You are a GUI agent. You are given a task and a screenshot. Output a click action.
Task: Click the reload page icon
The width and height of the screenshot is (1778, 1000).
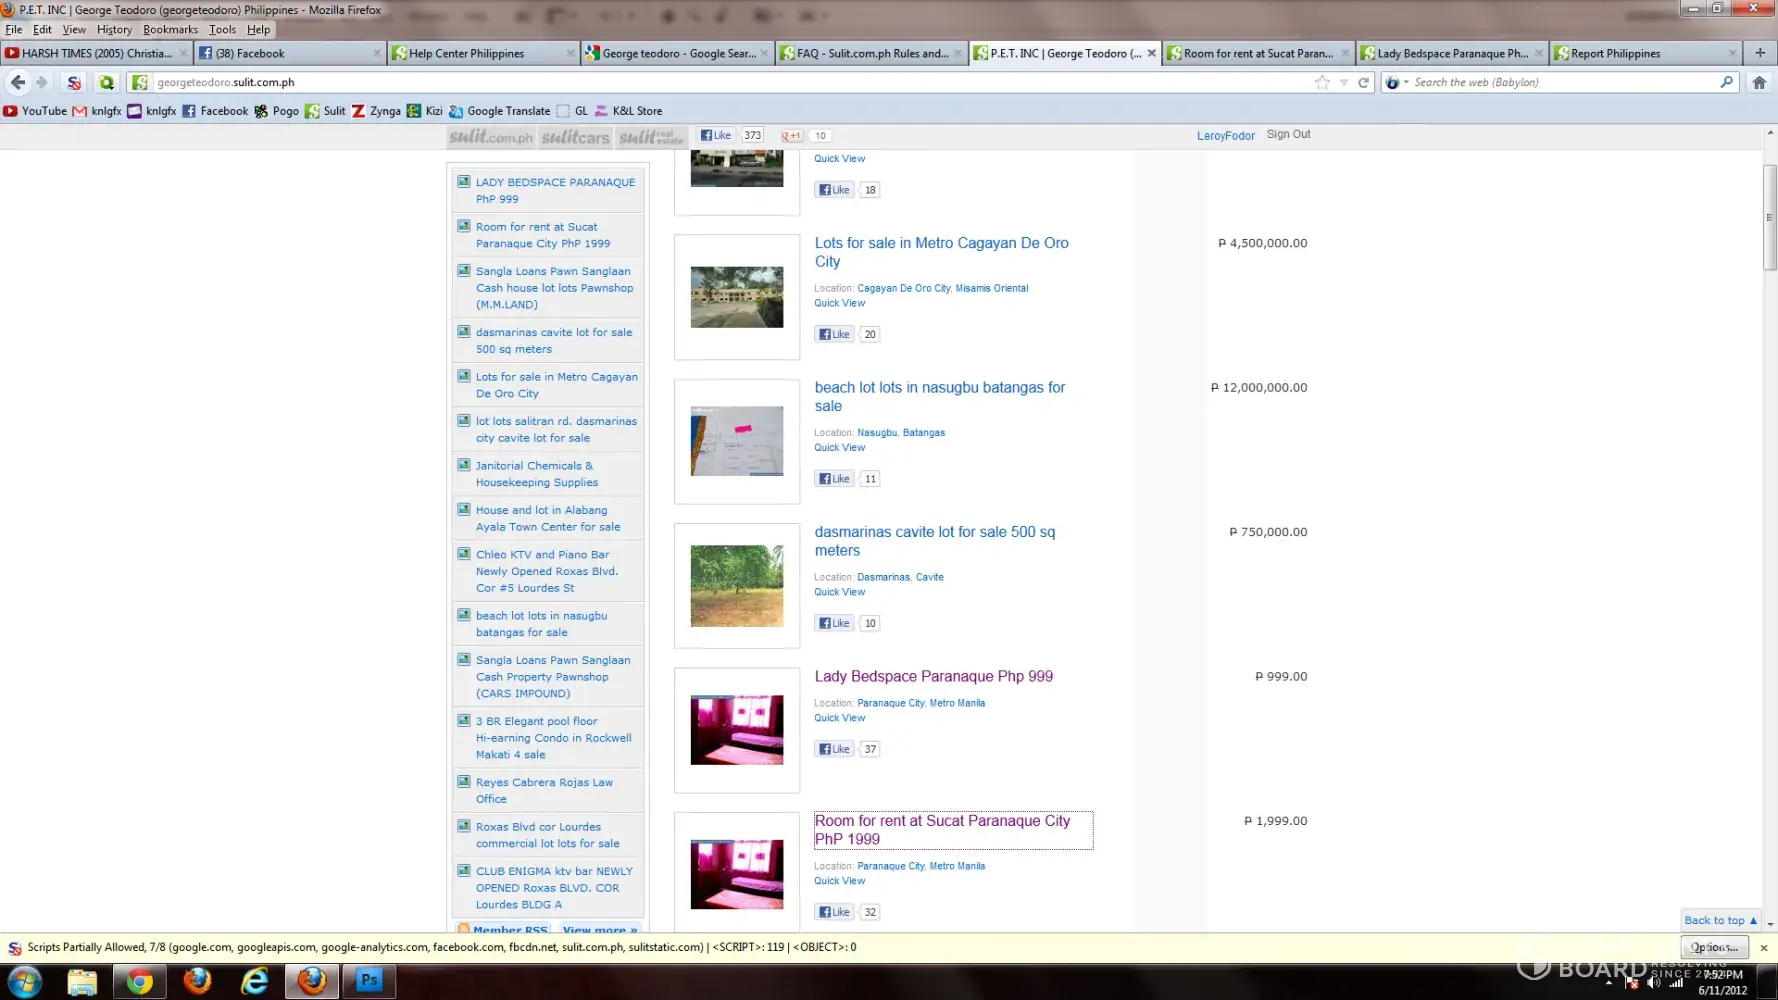1363,83
